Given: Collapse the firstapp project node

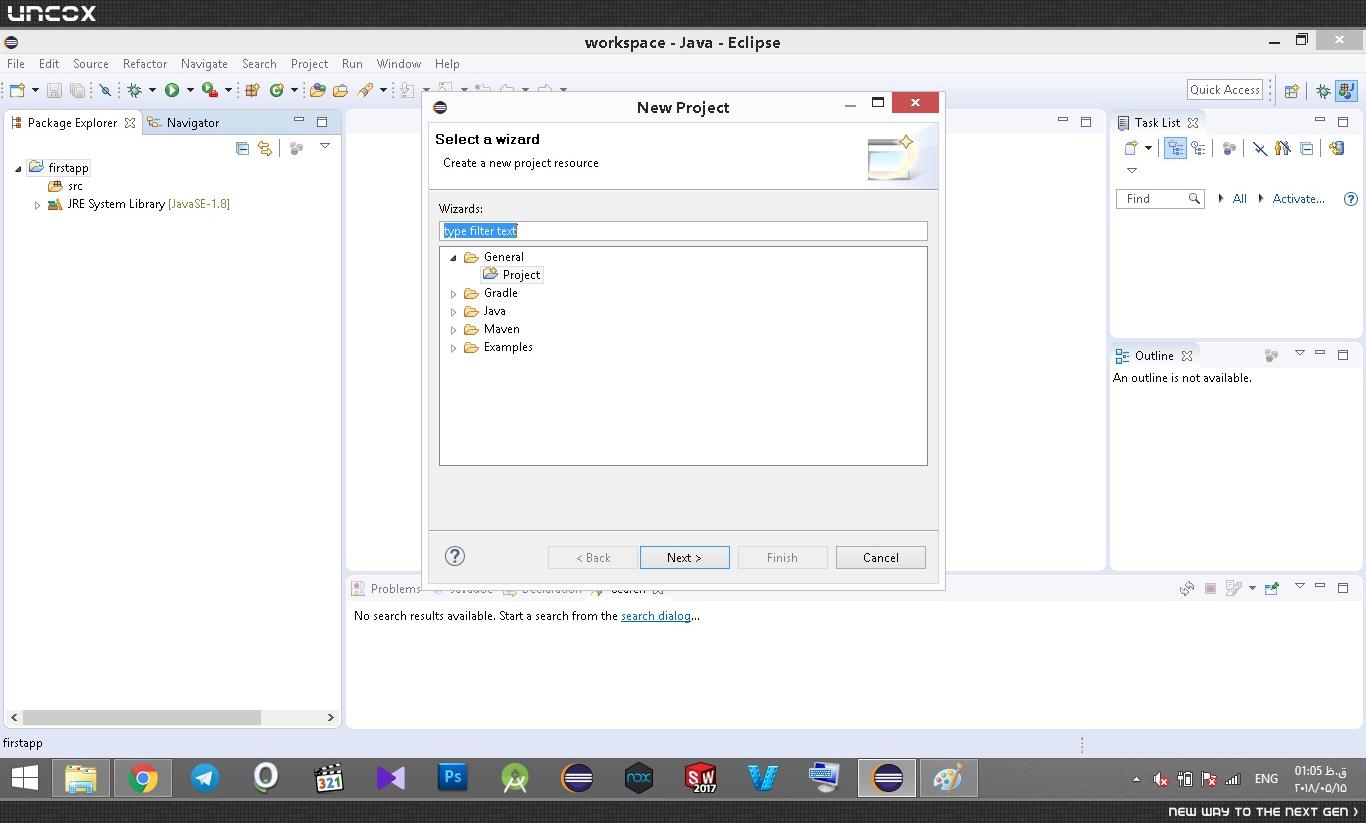Looking at the screenshot, I should click(18, 168).
